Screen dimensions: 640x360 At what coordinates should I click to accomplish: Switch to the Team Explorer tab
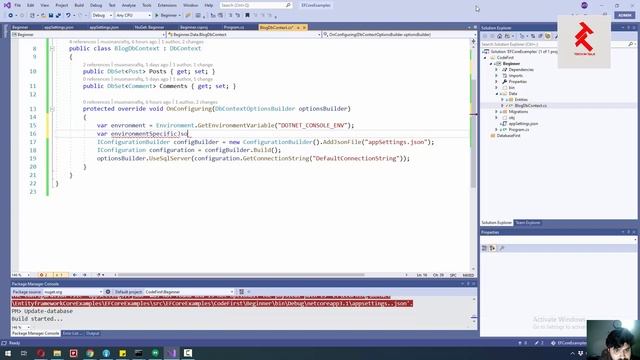pyautogui.click(x=527, y=223)
